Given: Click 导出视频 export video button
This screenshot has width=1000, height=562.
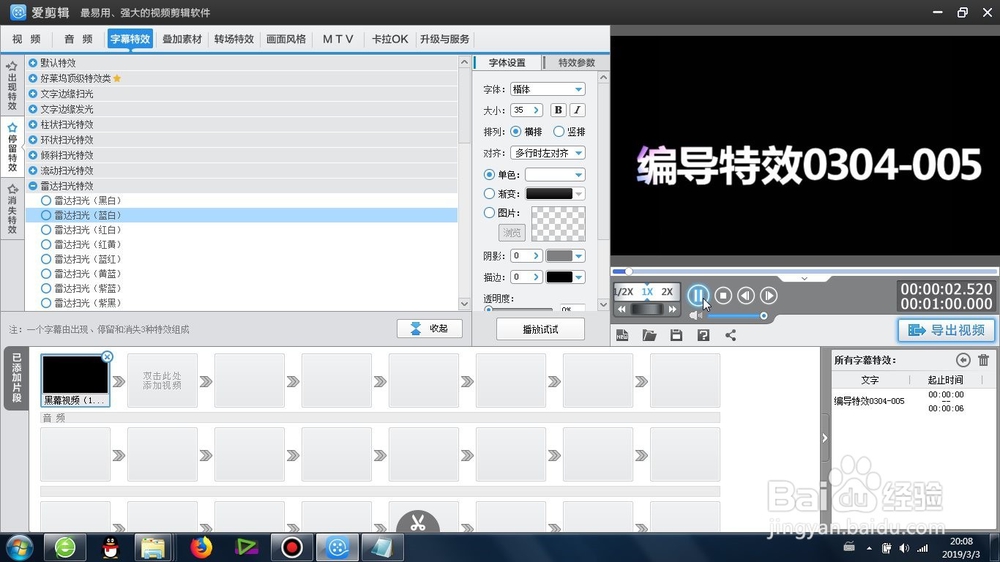Looking at the screenshot, I should pos(946,330).
